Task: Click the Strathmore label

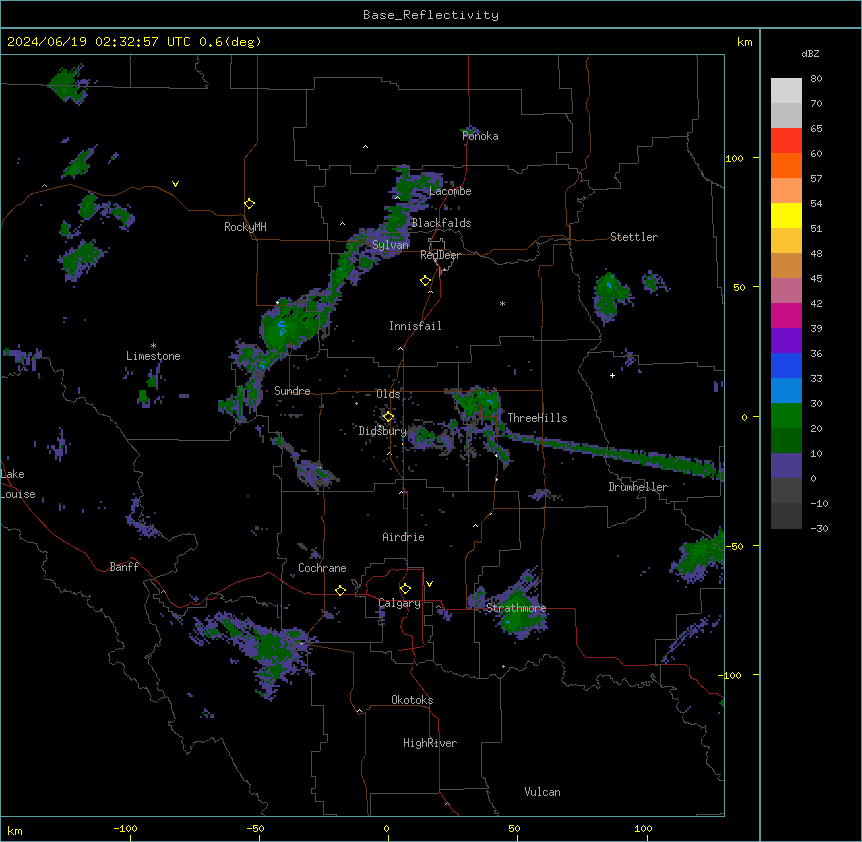Action: 516,608
